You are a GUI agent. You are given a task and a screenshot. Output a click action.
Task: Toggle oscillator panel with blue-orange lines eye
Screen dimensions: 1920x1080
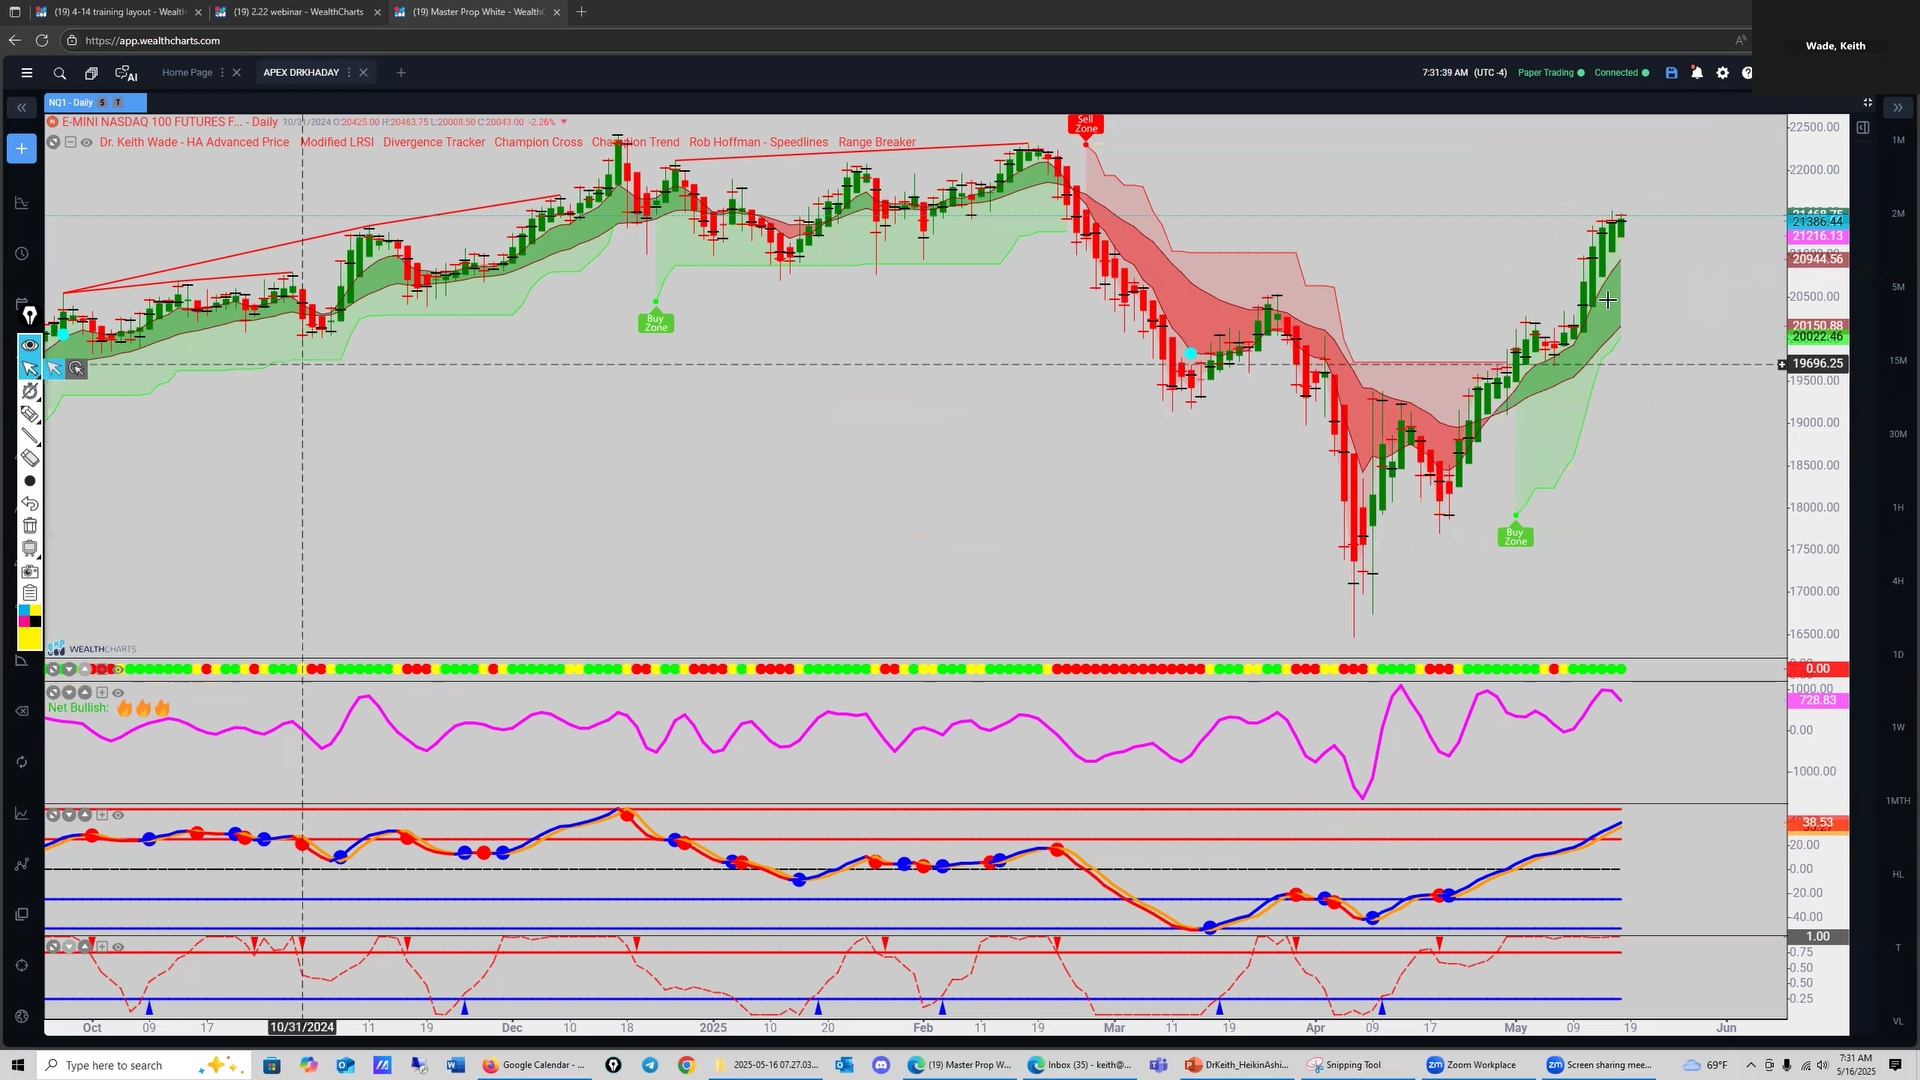pos(118,816)
